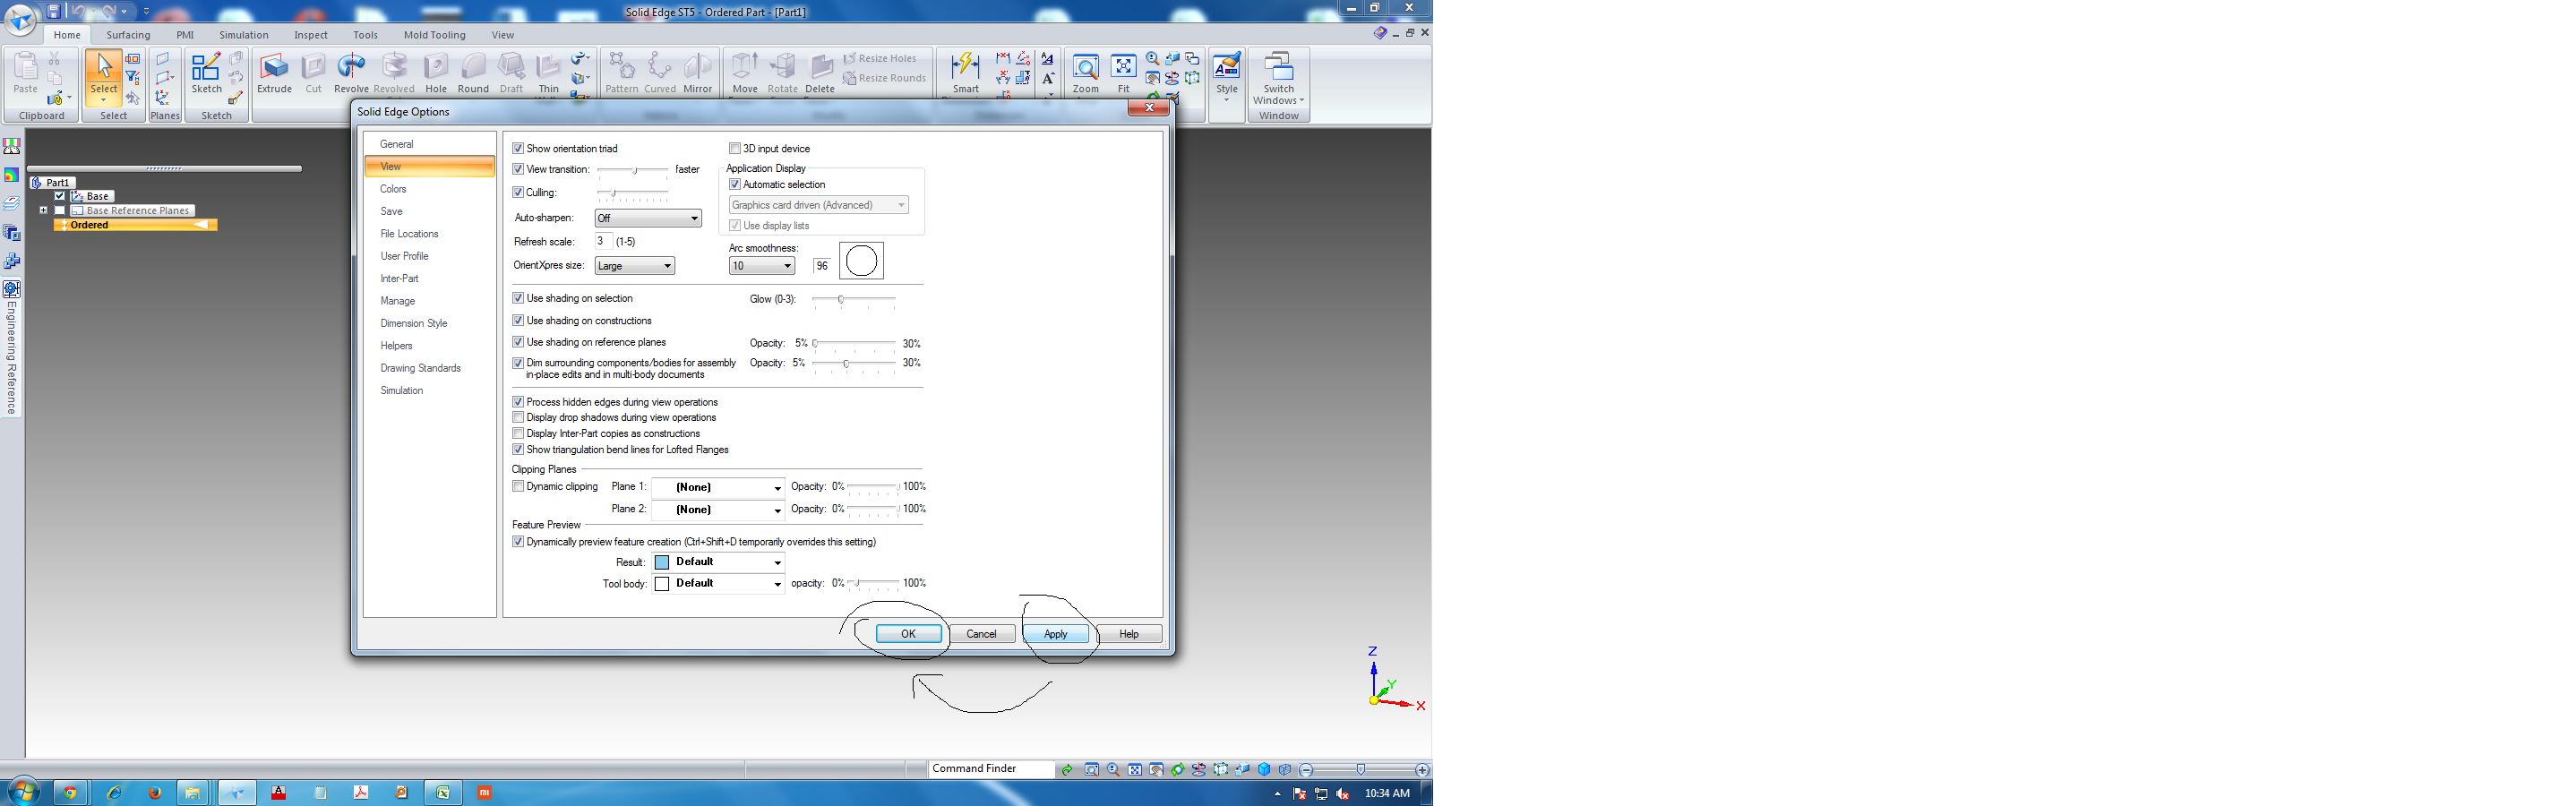Open the Mold Tooling ribbon tab
The width and height of the screenshot is (2576, 806).
435,35
